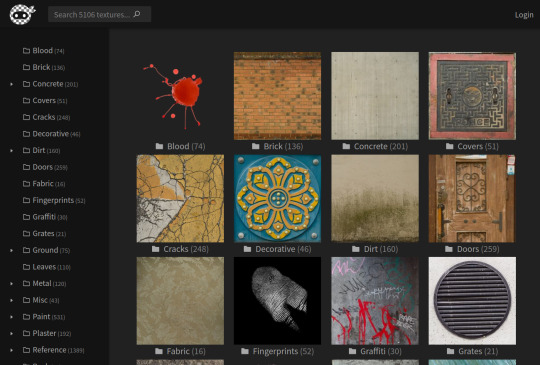Click the Grates (21) grid caption

472,351
